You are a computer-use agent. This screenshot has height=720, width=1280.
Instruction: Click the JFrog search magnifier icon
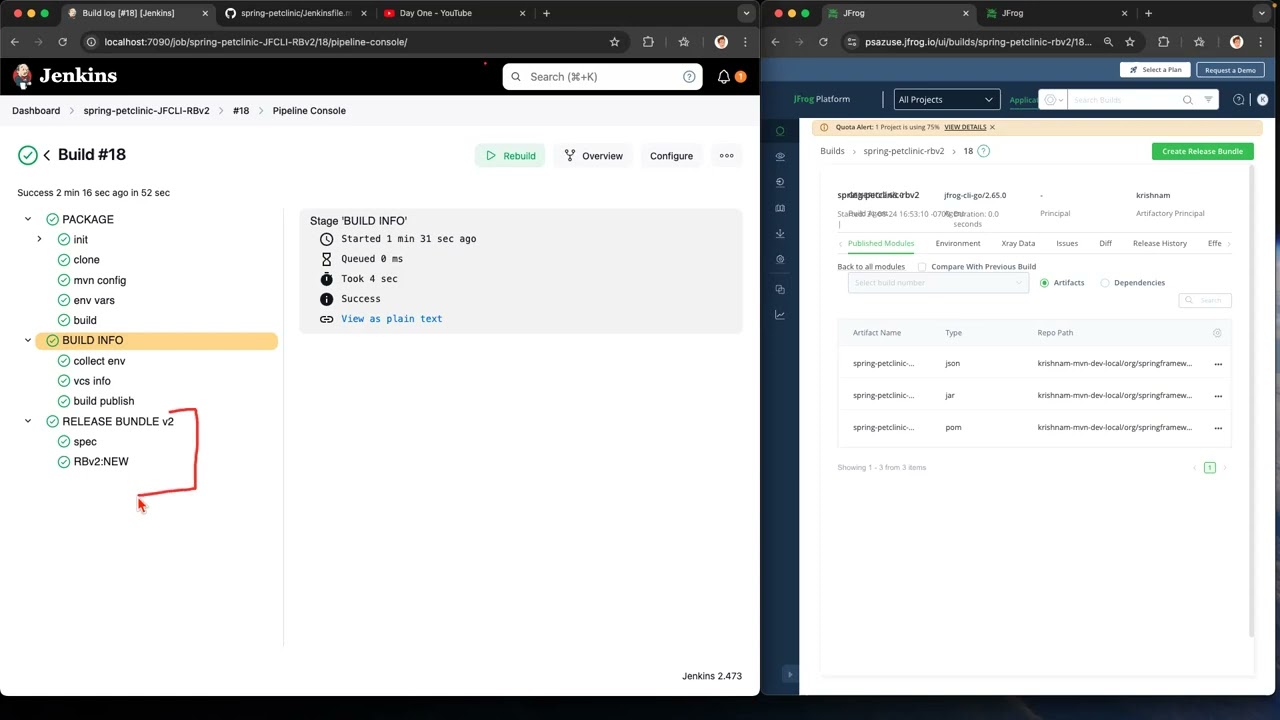click(1187, 100)
